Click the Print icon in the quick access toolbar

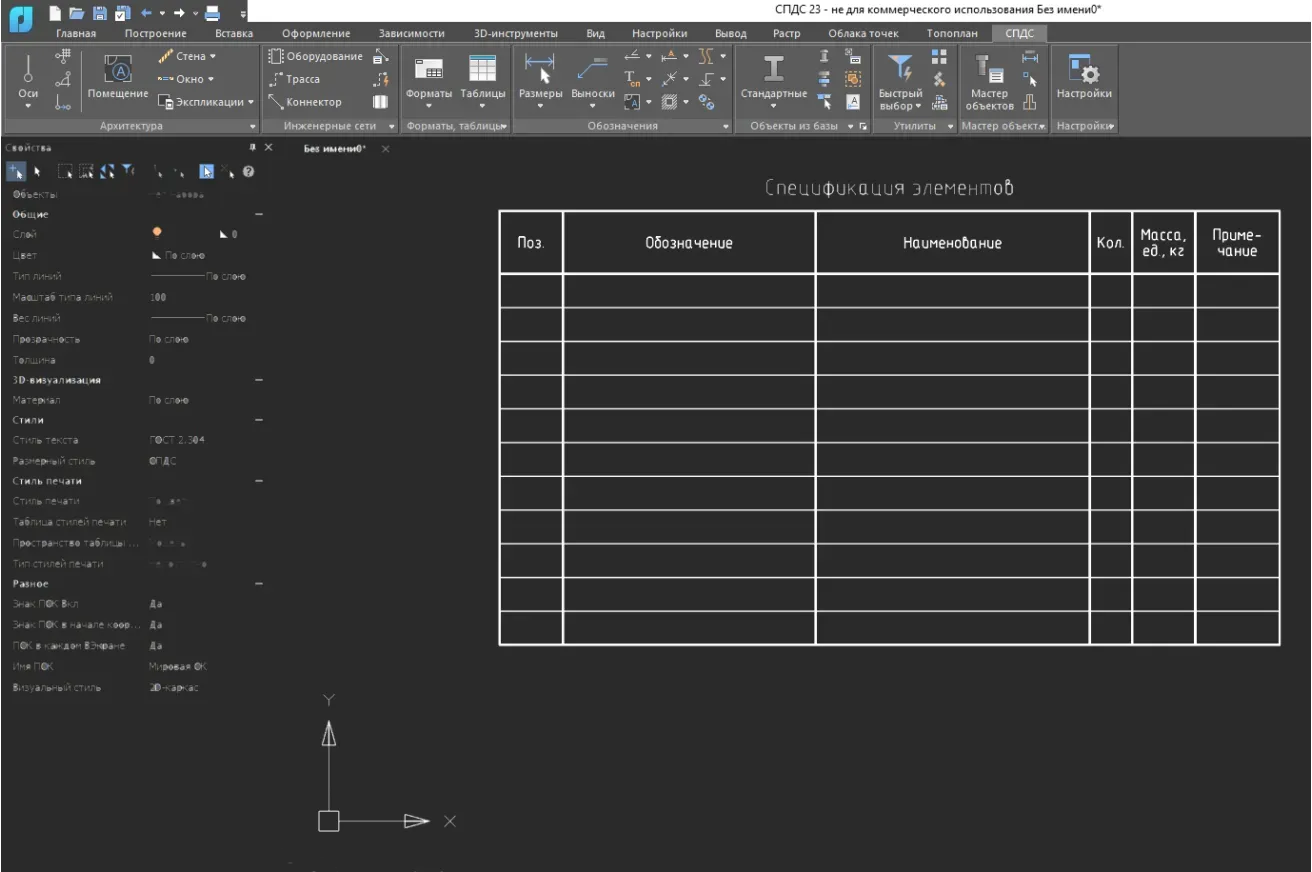coord(212,13)
